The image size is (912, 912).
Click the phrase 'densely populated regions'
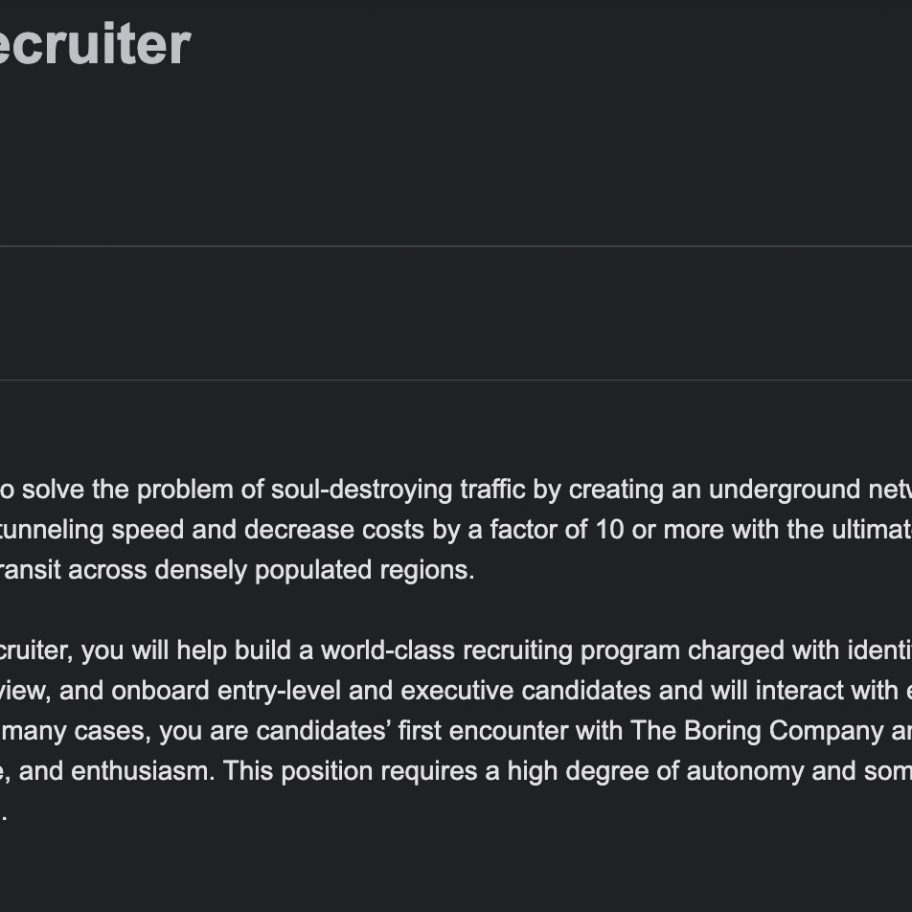pyautogui.click(x=314, y=571)
